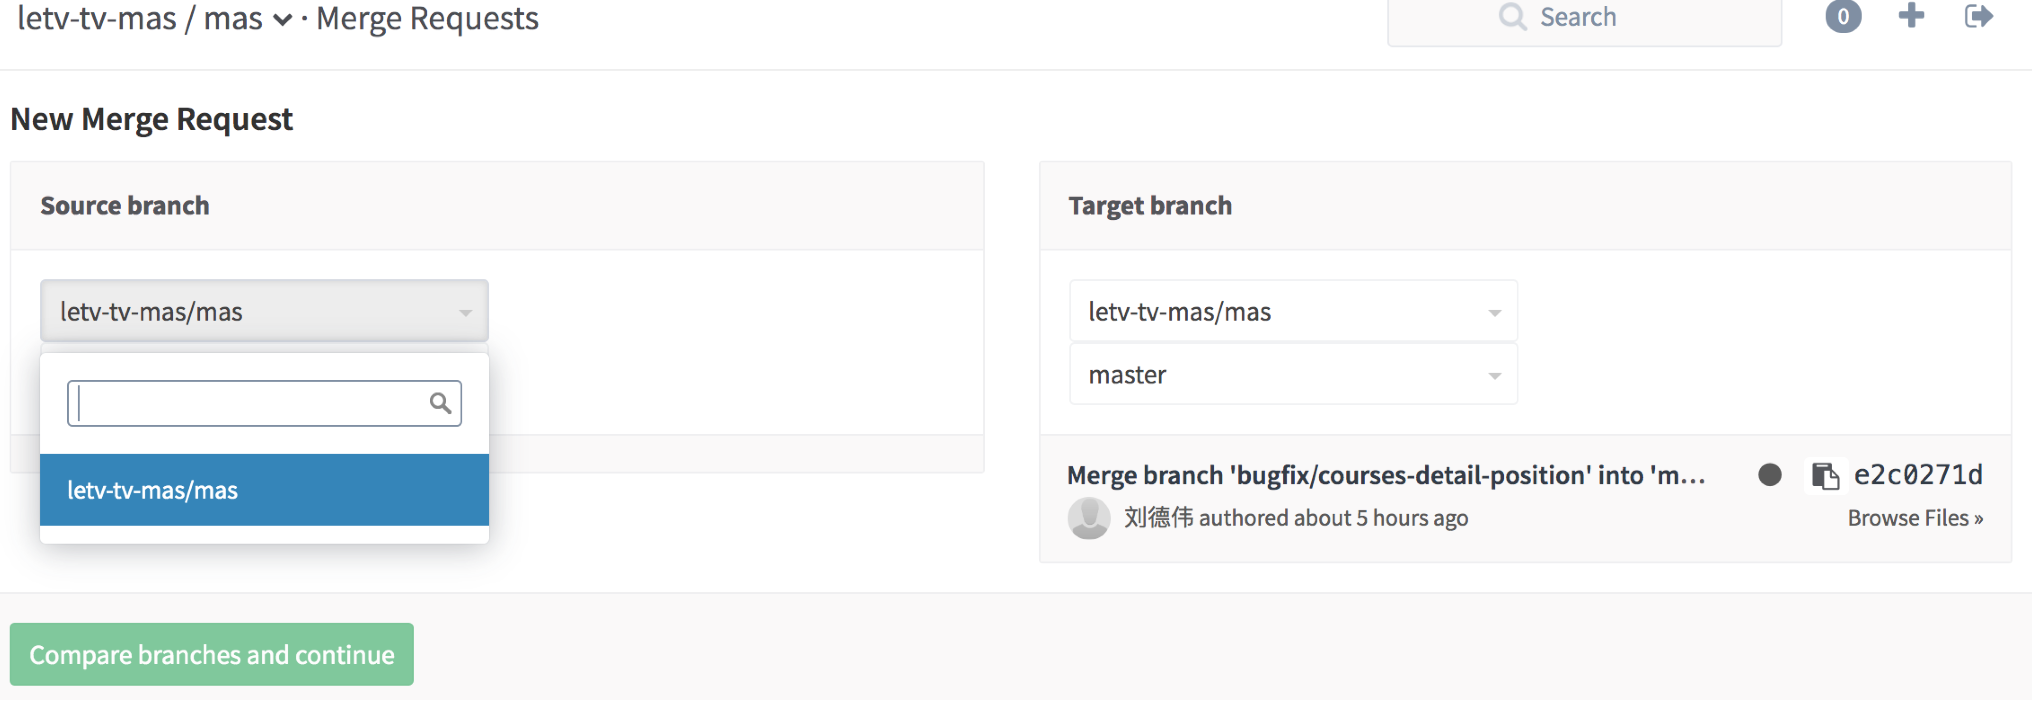Expand the master target branch dropdown
Screen dimensions: 2032x704
click(x=1293, y=374)
